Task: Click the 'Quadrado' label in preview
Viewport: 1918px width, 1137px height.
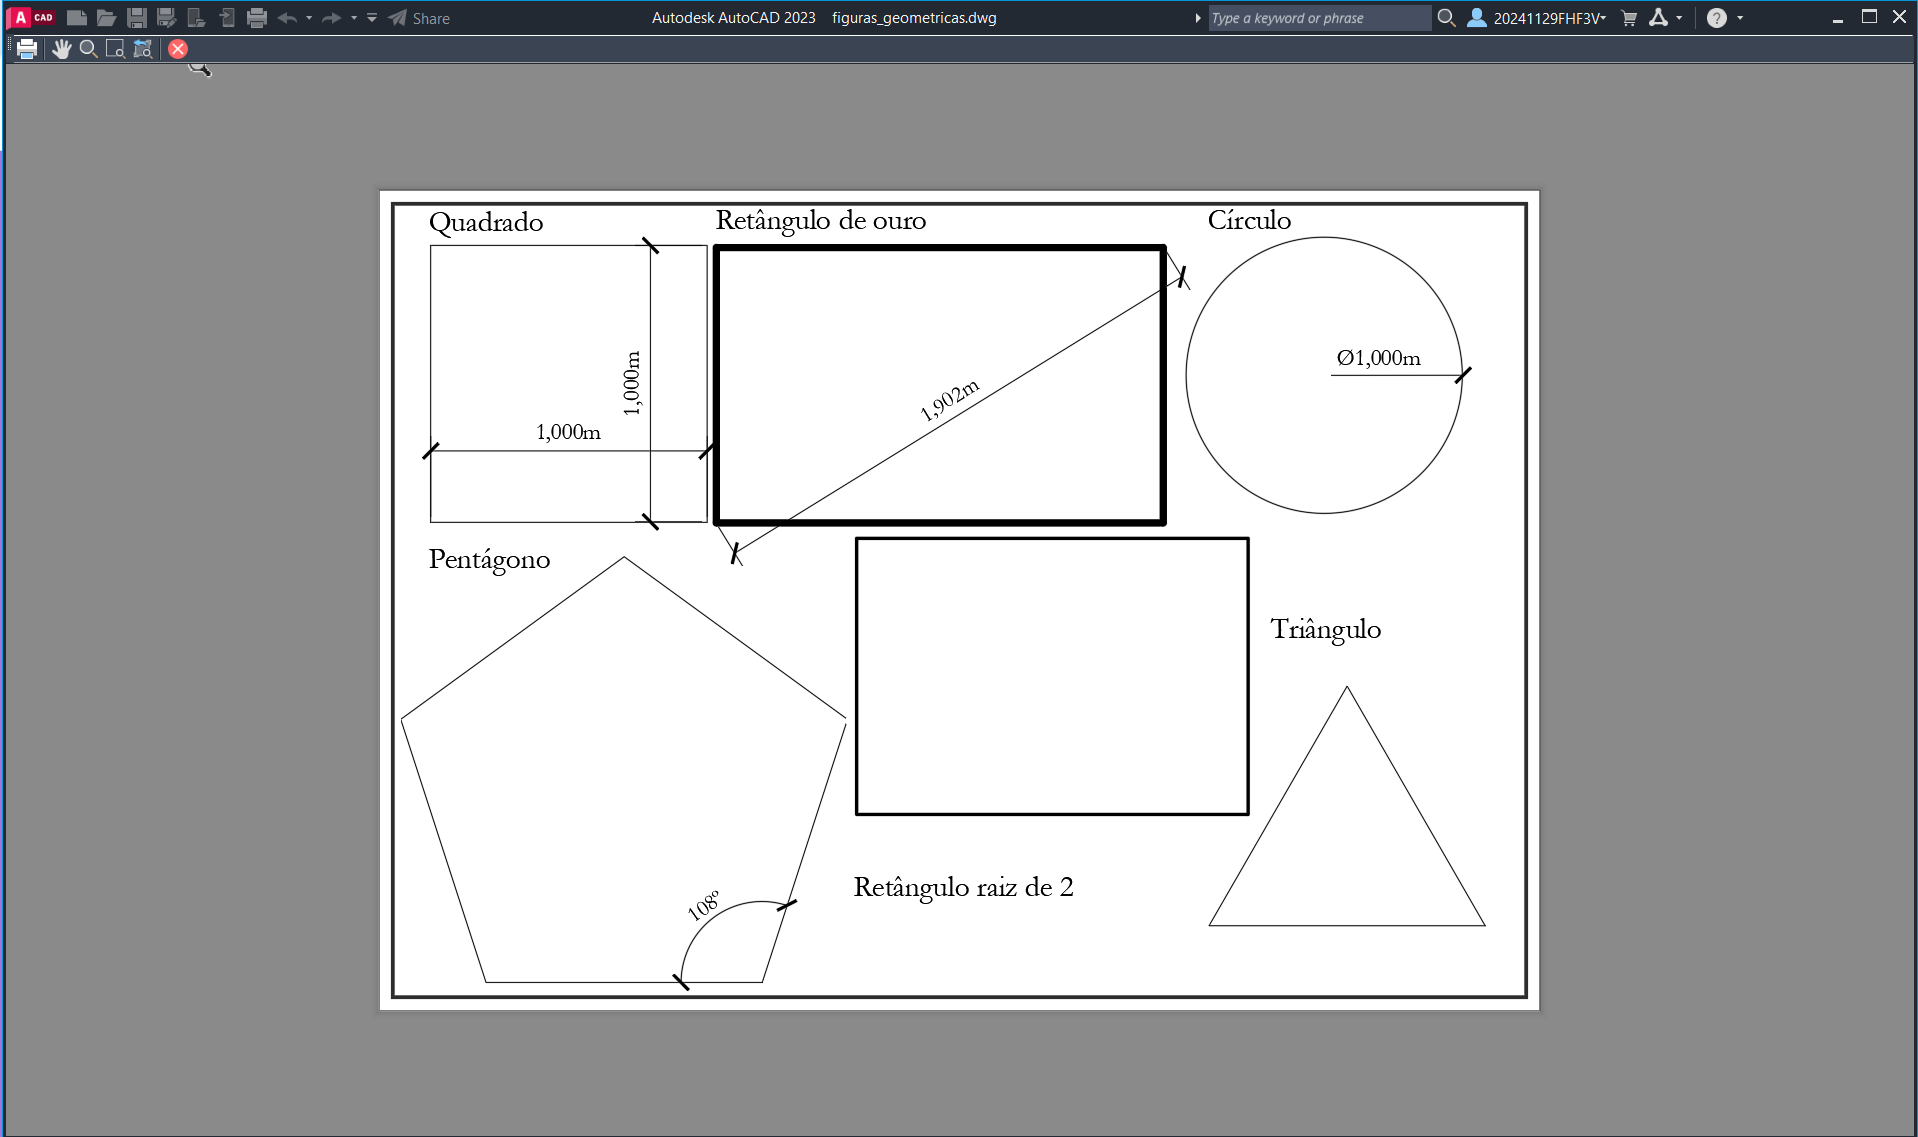Action: (x=486, y=223)
